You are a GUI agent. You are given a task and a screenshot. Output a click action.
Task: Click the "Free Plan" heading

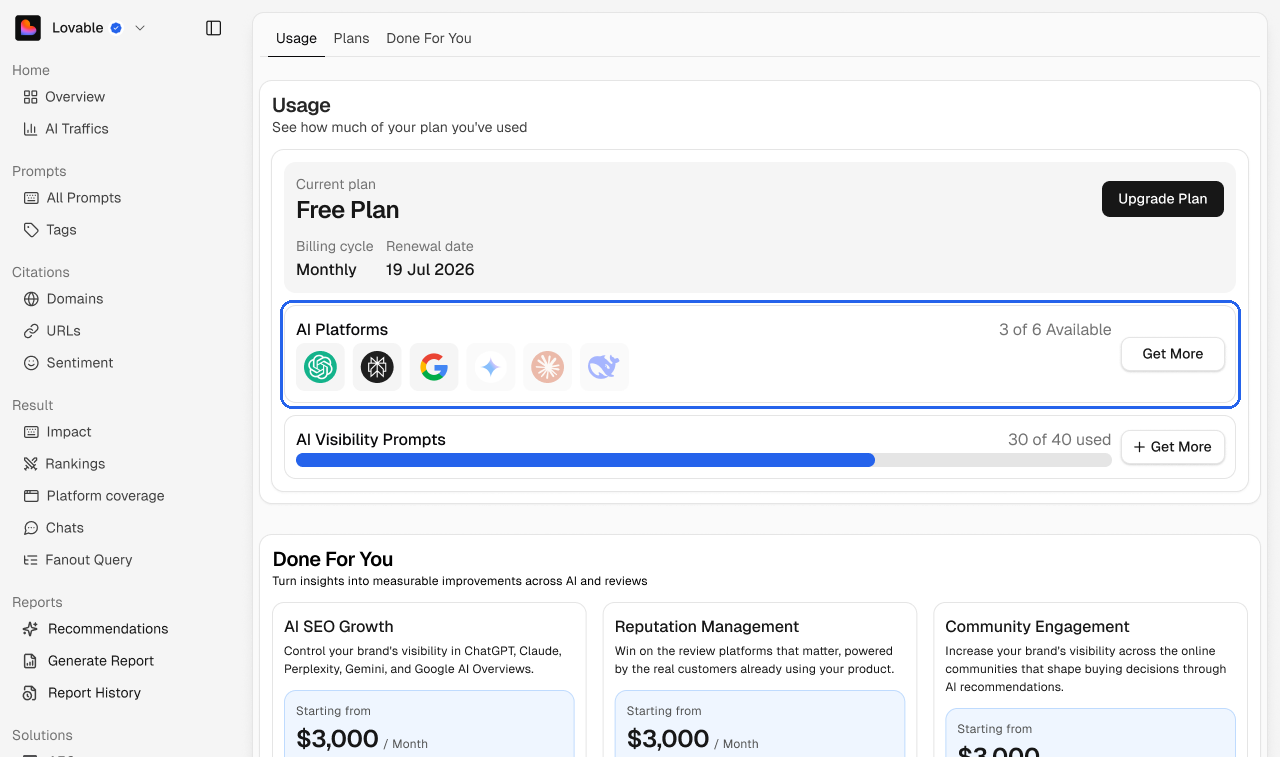(x=348, y=210)
